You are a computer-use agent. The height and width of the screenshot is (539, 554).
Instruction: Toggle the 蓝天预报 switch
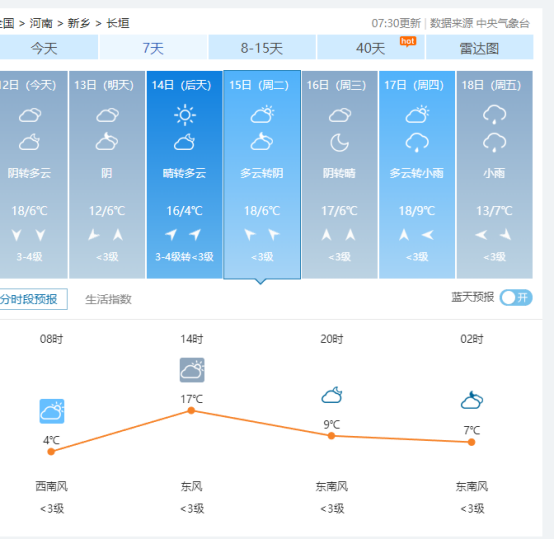pos(516,297)
